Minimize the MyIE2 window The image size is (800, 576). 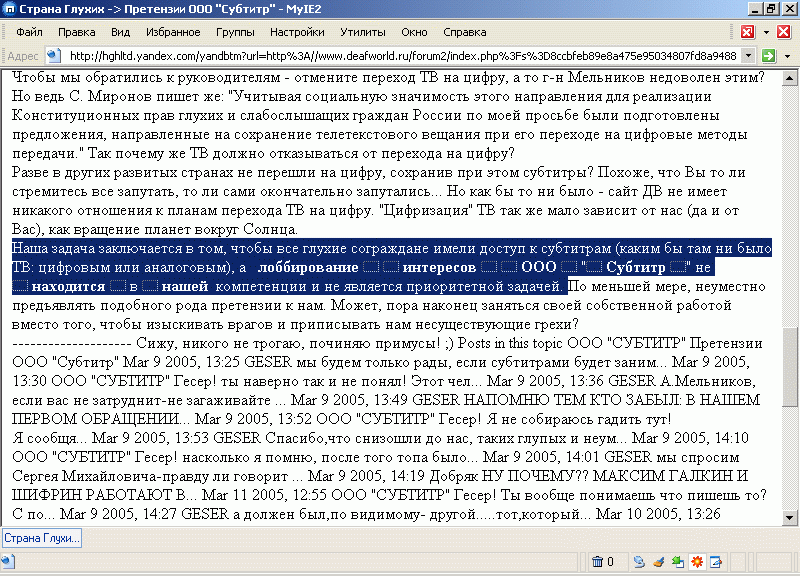click(x=756, y=9)
